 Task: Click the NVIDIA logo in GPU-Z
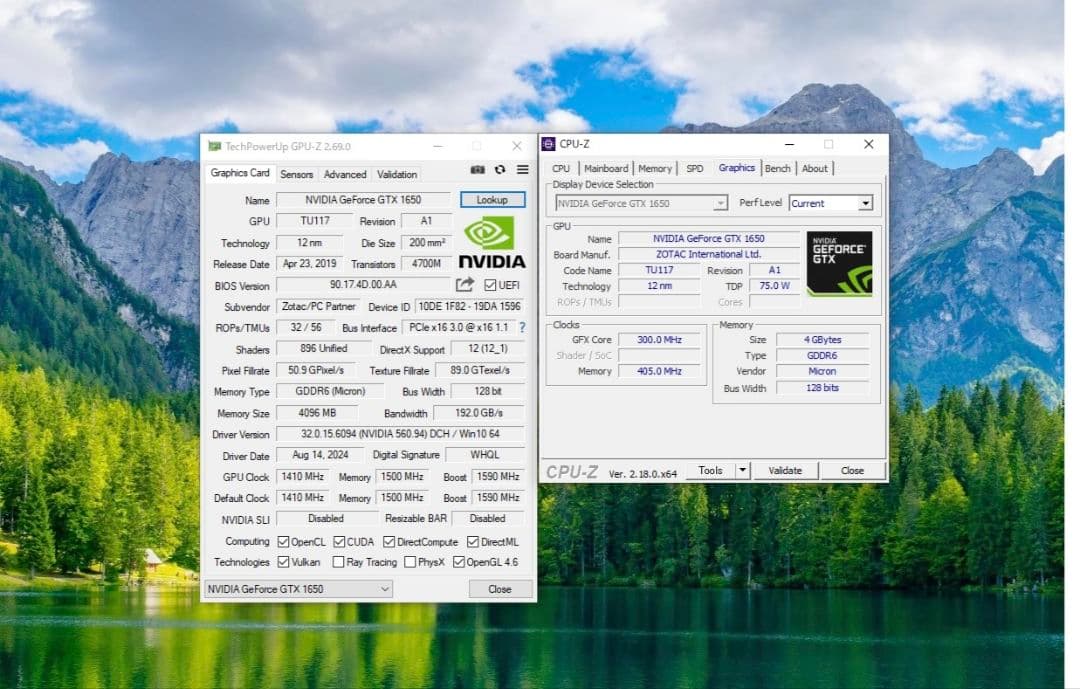pyautogui.click(x=492, y=243)
